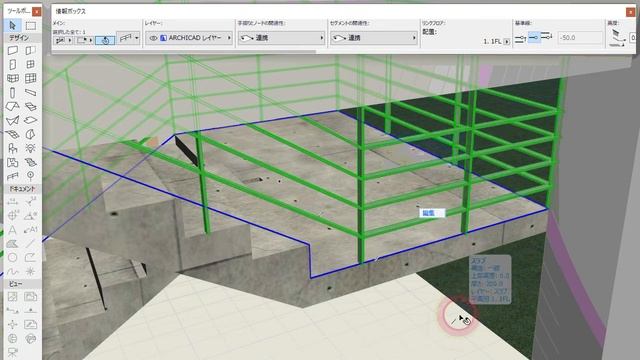Viewport: 640px width, 360px height.
Task: Select the Wall tool in toolbox
Action: [13, 51]
